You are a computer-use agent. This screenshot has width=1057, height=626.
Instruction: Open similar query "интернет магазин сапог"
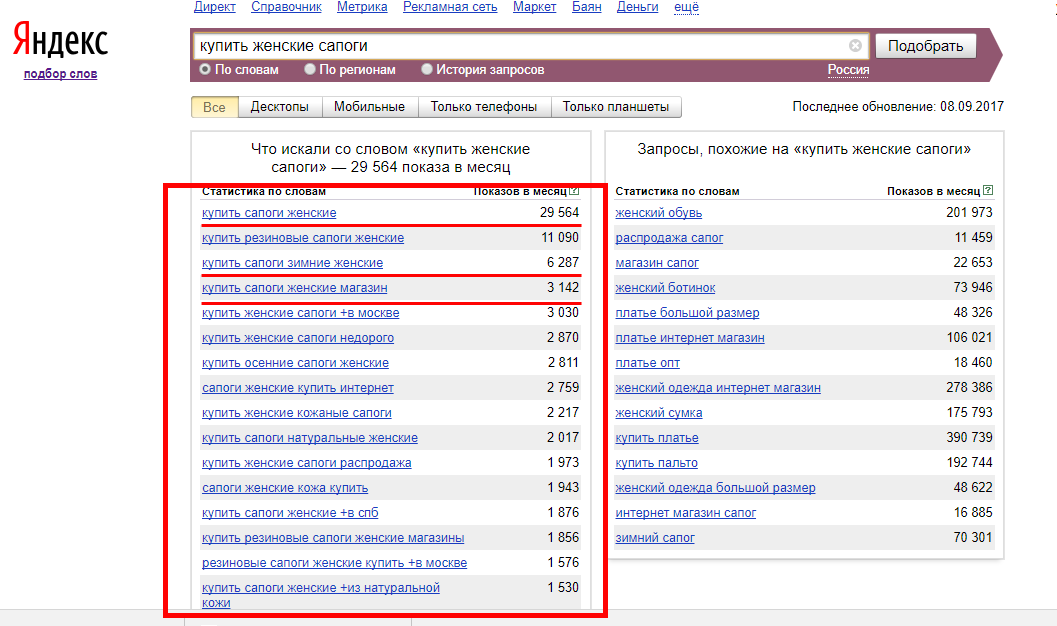(686, 513)
